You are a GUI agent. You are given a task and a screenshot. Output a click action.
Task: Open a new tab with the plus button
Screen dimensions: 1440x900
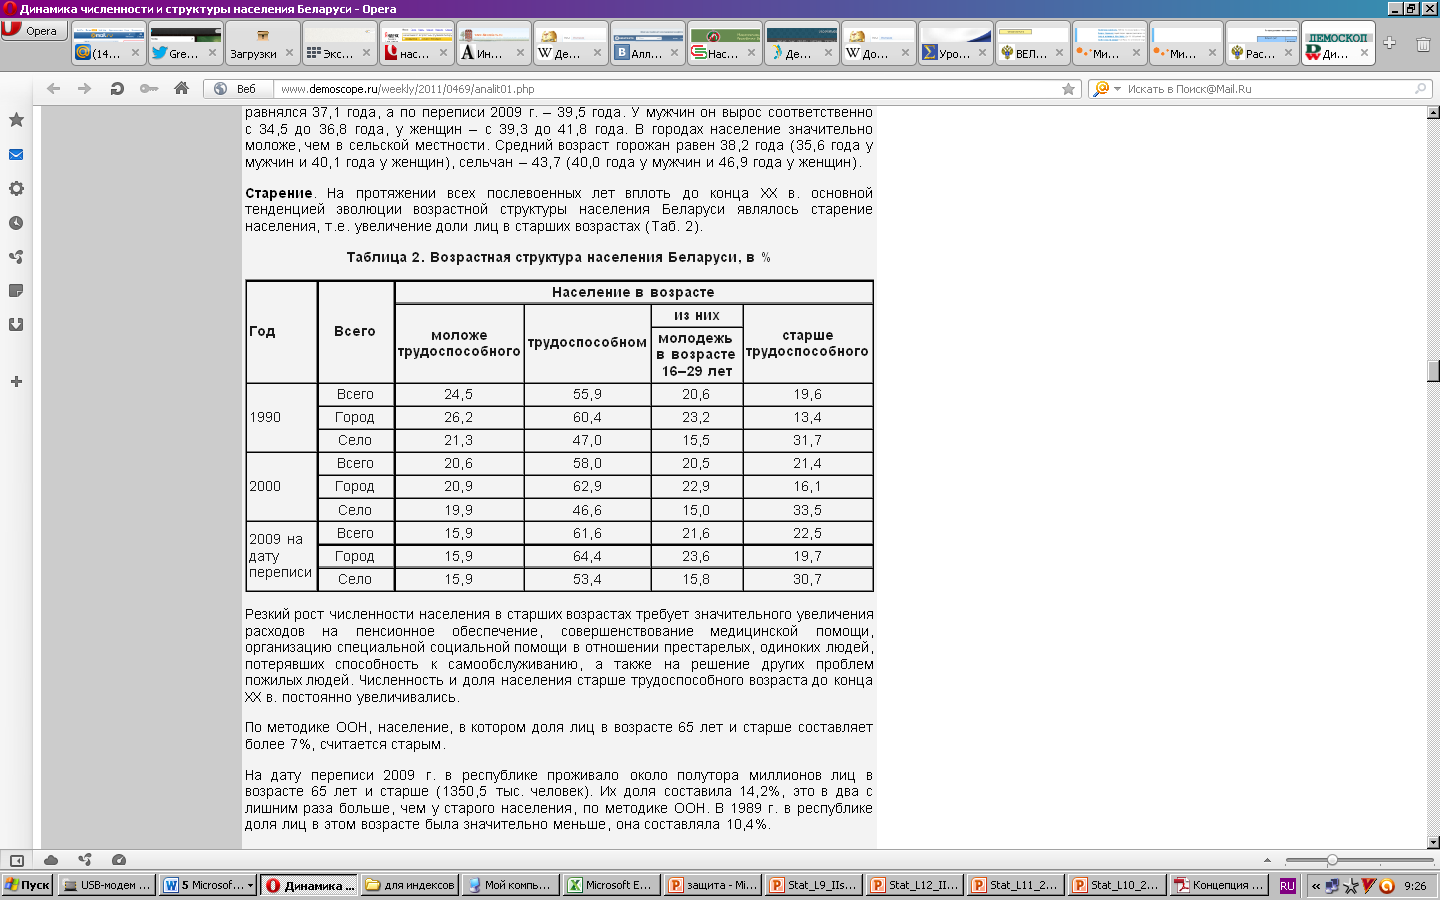tap(1389, 43)
